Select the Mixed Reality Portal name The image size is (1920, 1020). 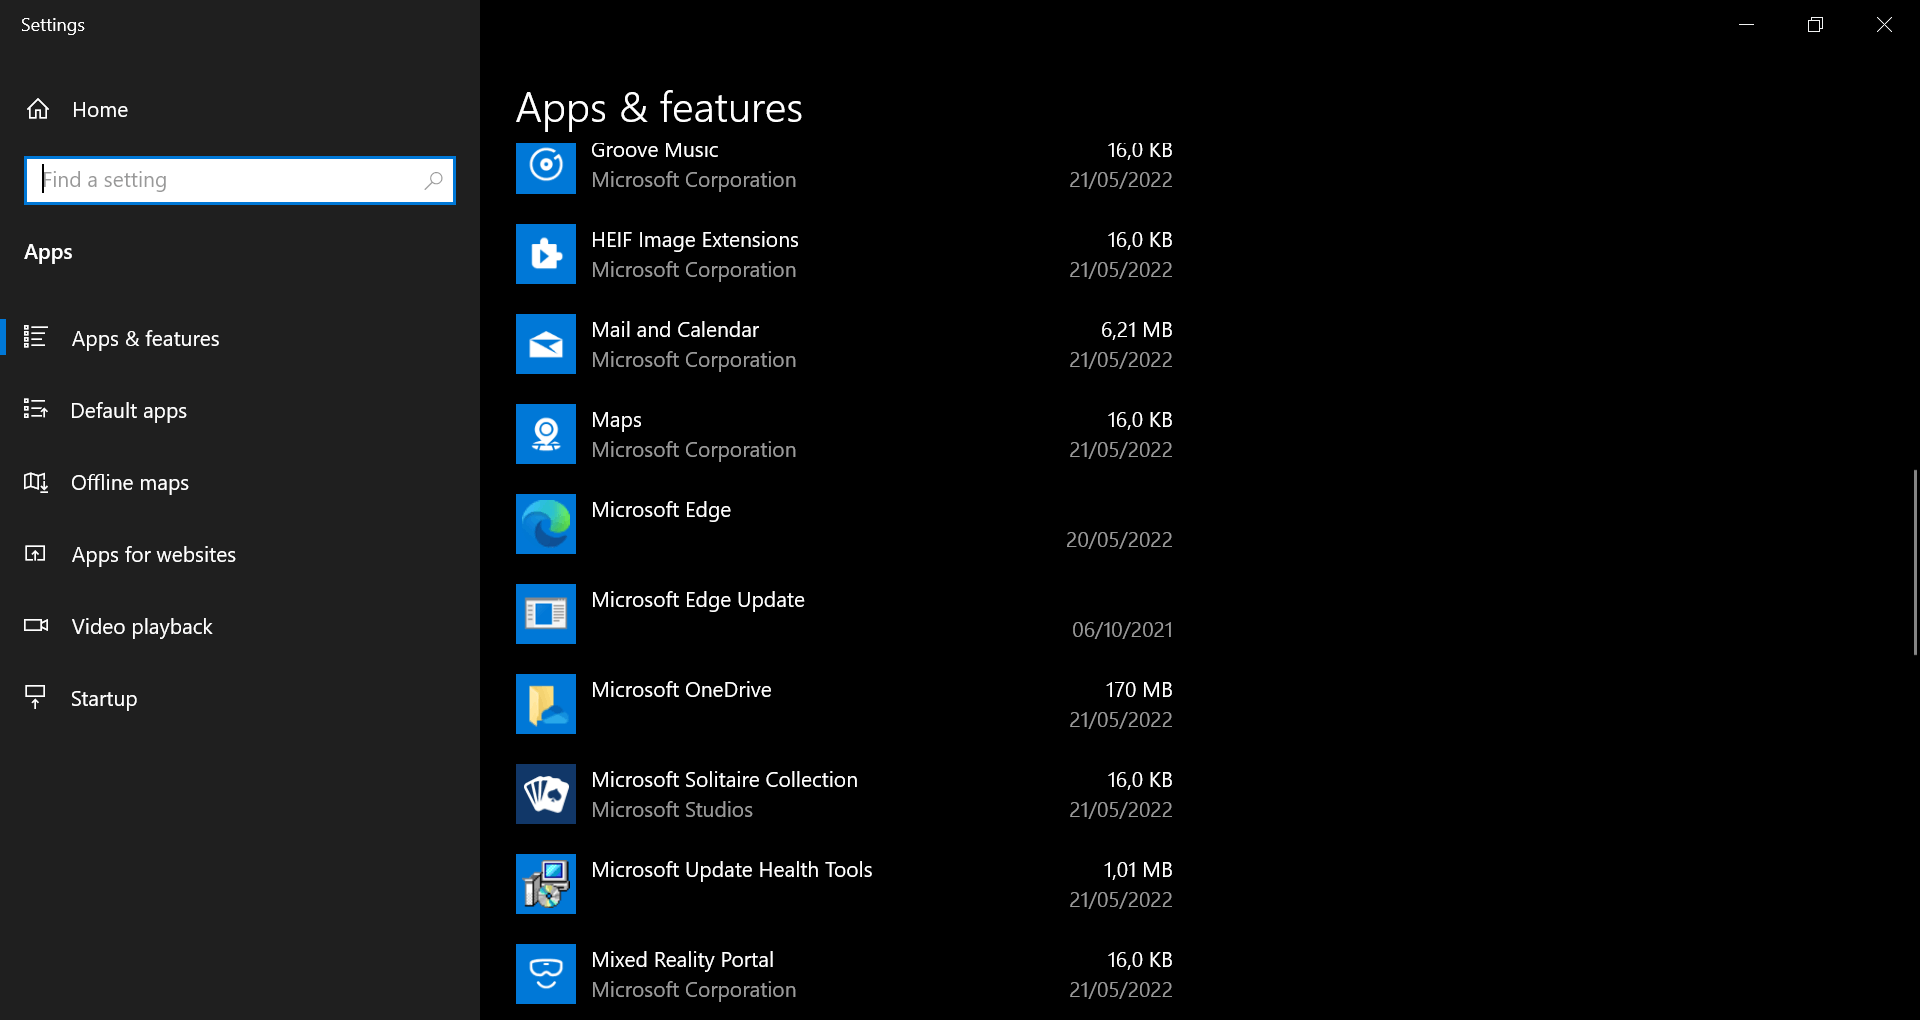point(682,960)
